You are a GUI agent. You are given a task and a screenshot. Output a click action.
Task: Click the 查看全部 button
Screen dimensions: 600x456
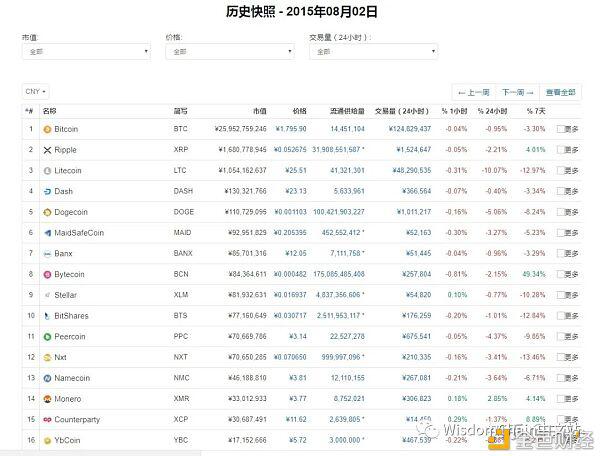click(561, 93)
